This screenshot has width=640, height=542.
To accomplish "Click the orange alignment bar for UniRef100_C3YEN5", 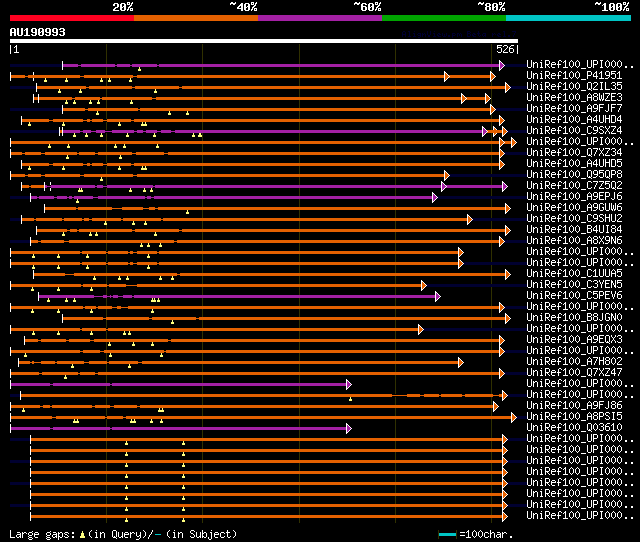I will tap(216, 285).
